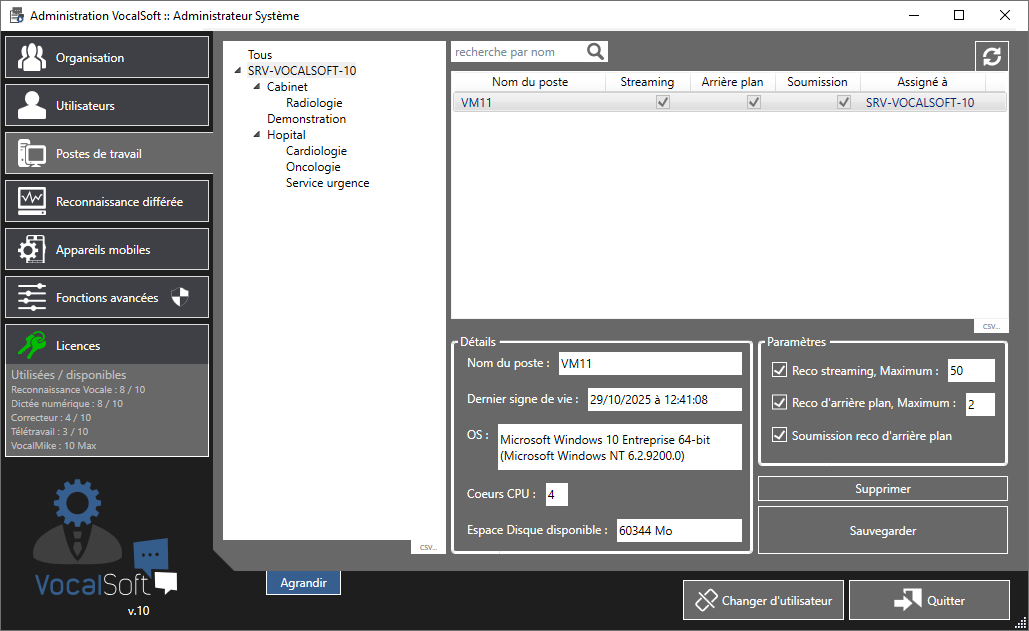Click the magnifying glass search icon

click(596, 52)
